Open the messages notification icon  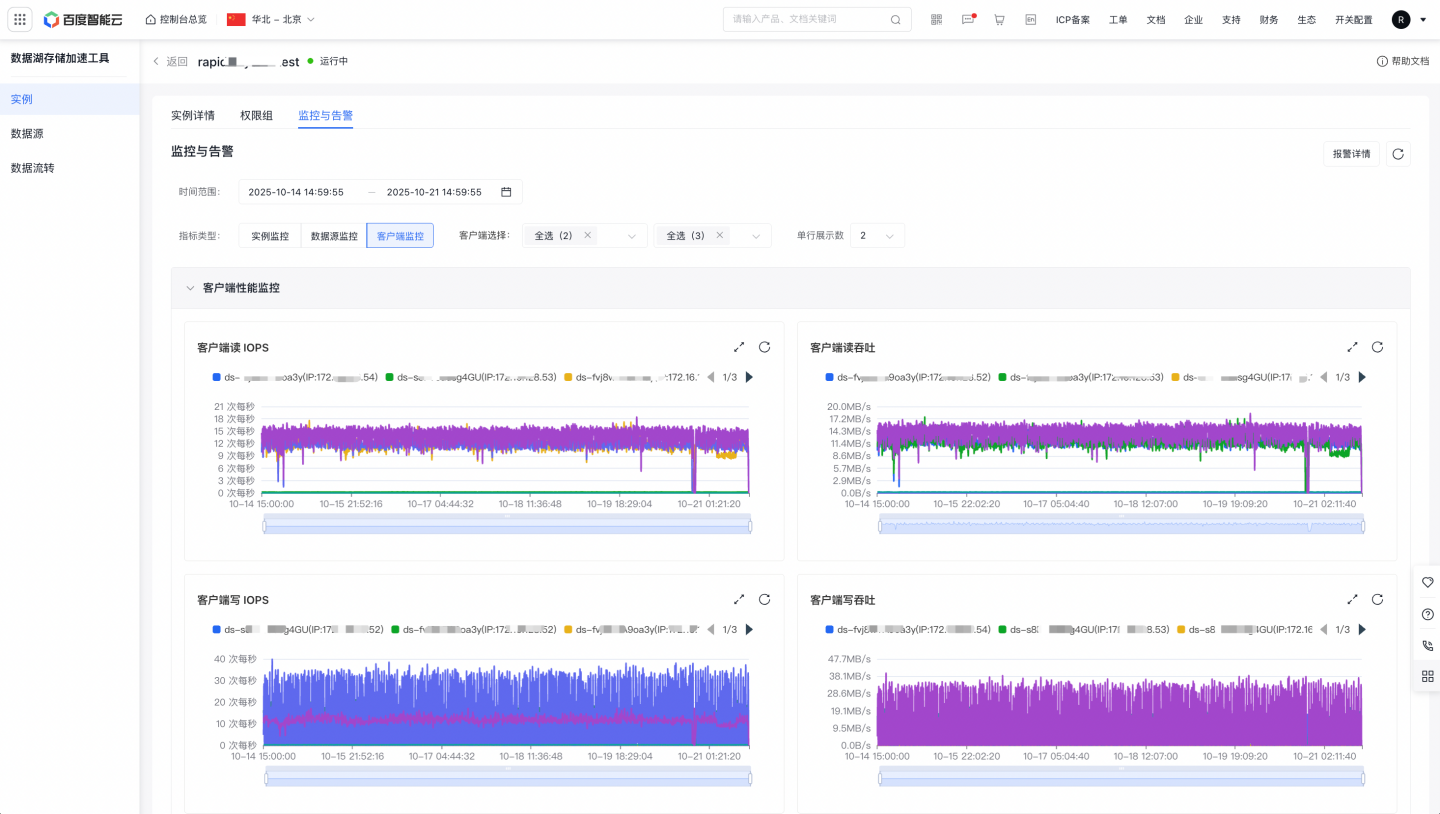click(967, 19)
